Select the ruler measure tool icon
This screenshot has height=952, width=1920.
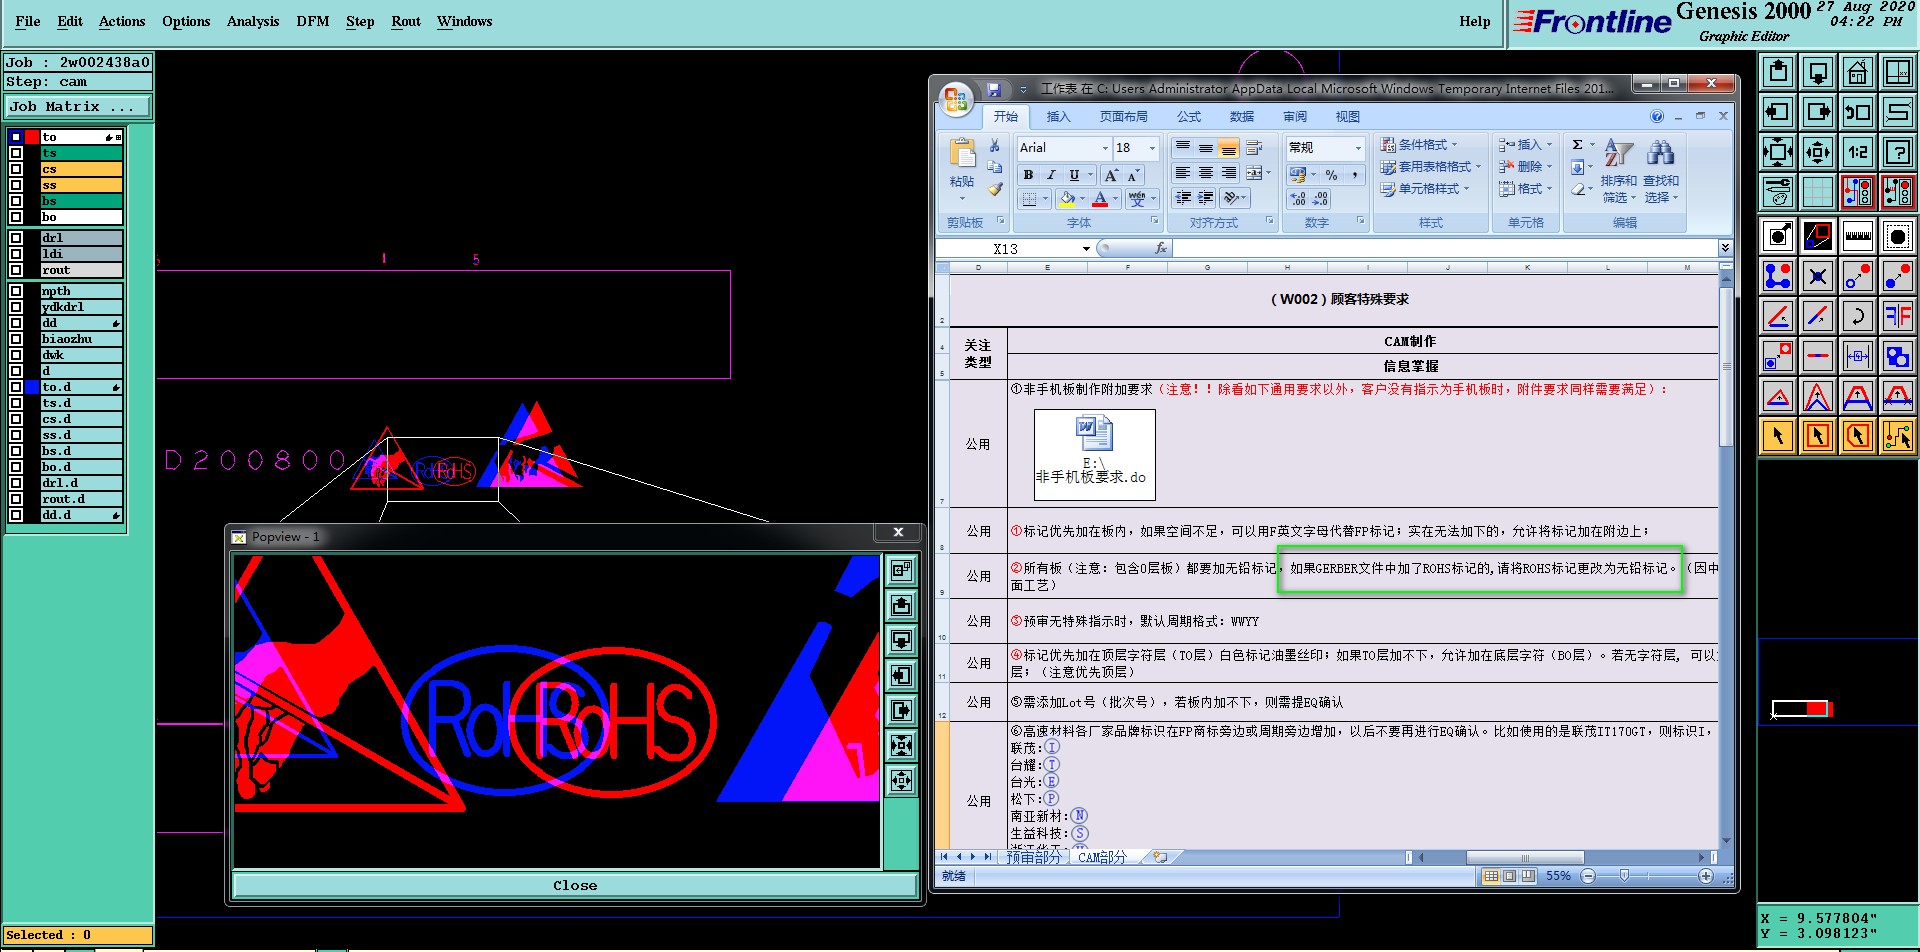1857,236
